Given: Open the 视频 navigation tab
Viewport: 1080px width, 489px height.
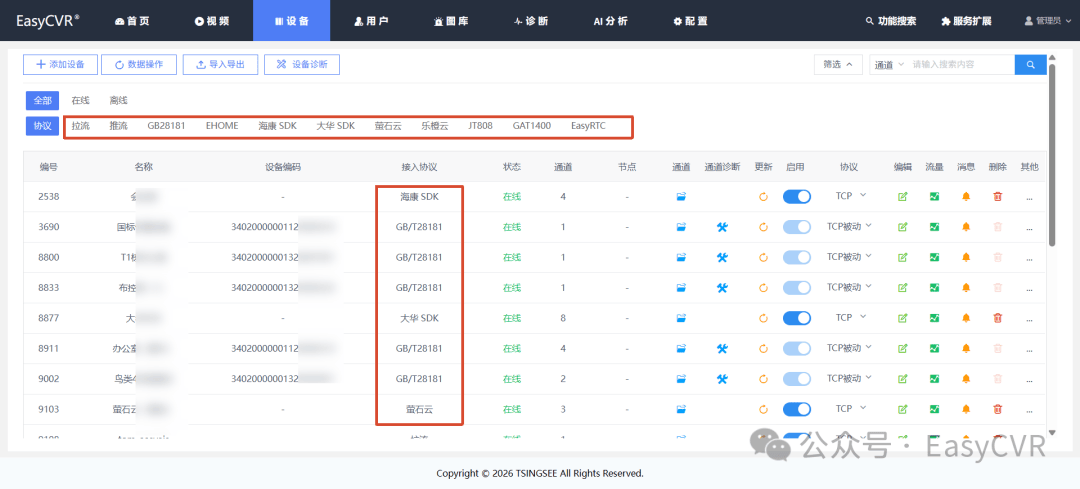Looking at the screenshot, I should (212, 21).
